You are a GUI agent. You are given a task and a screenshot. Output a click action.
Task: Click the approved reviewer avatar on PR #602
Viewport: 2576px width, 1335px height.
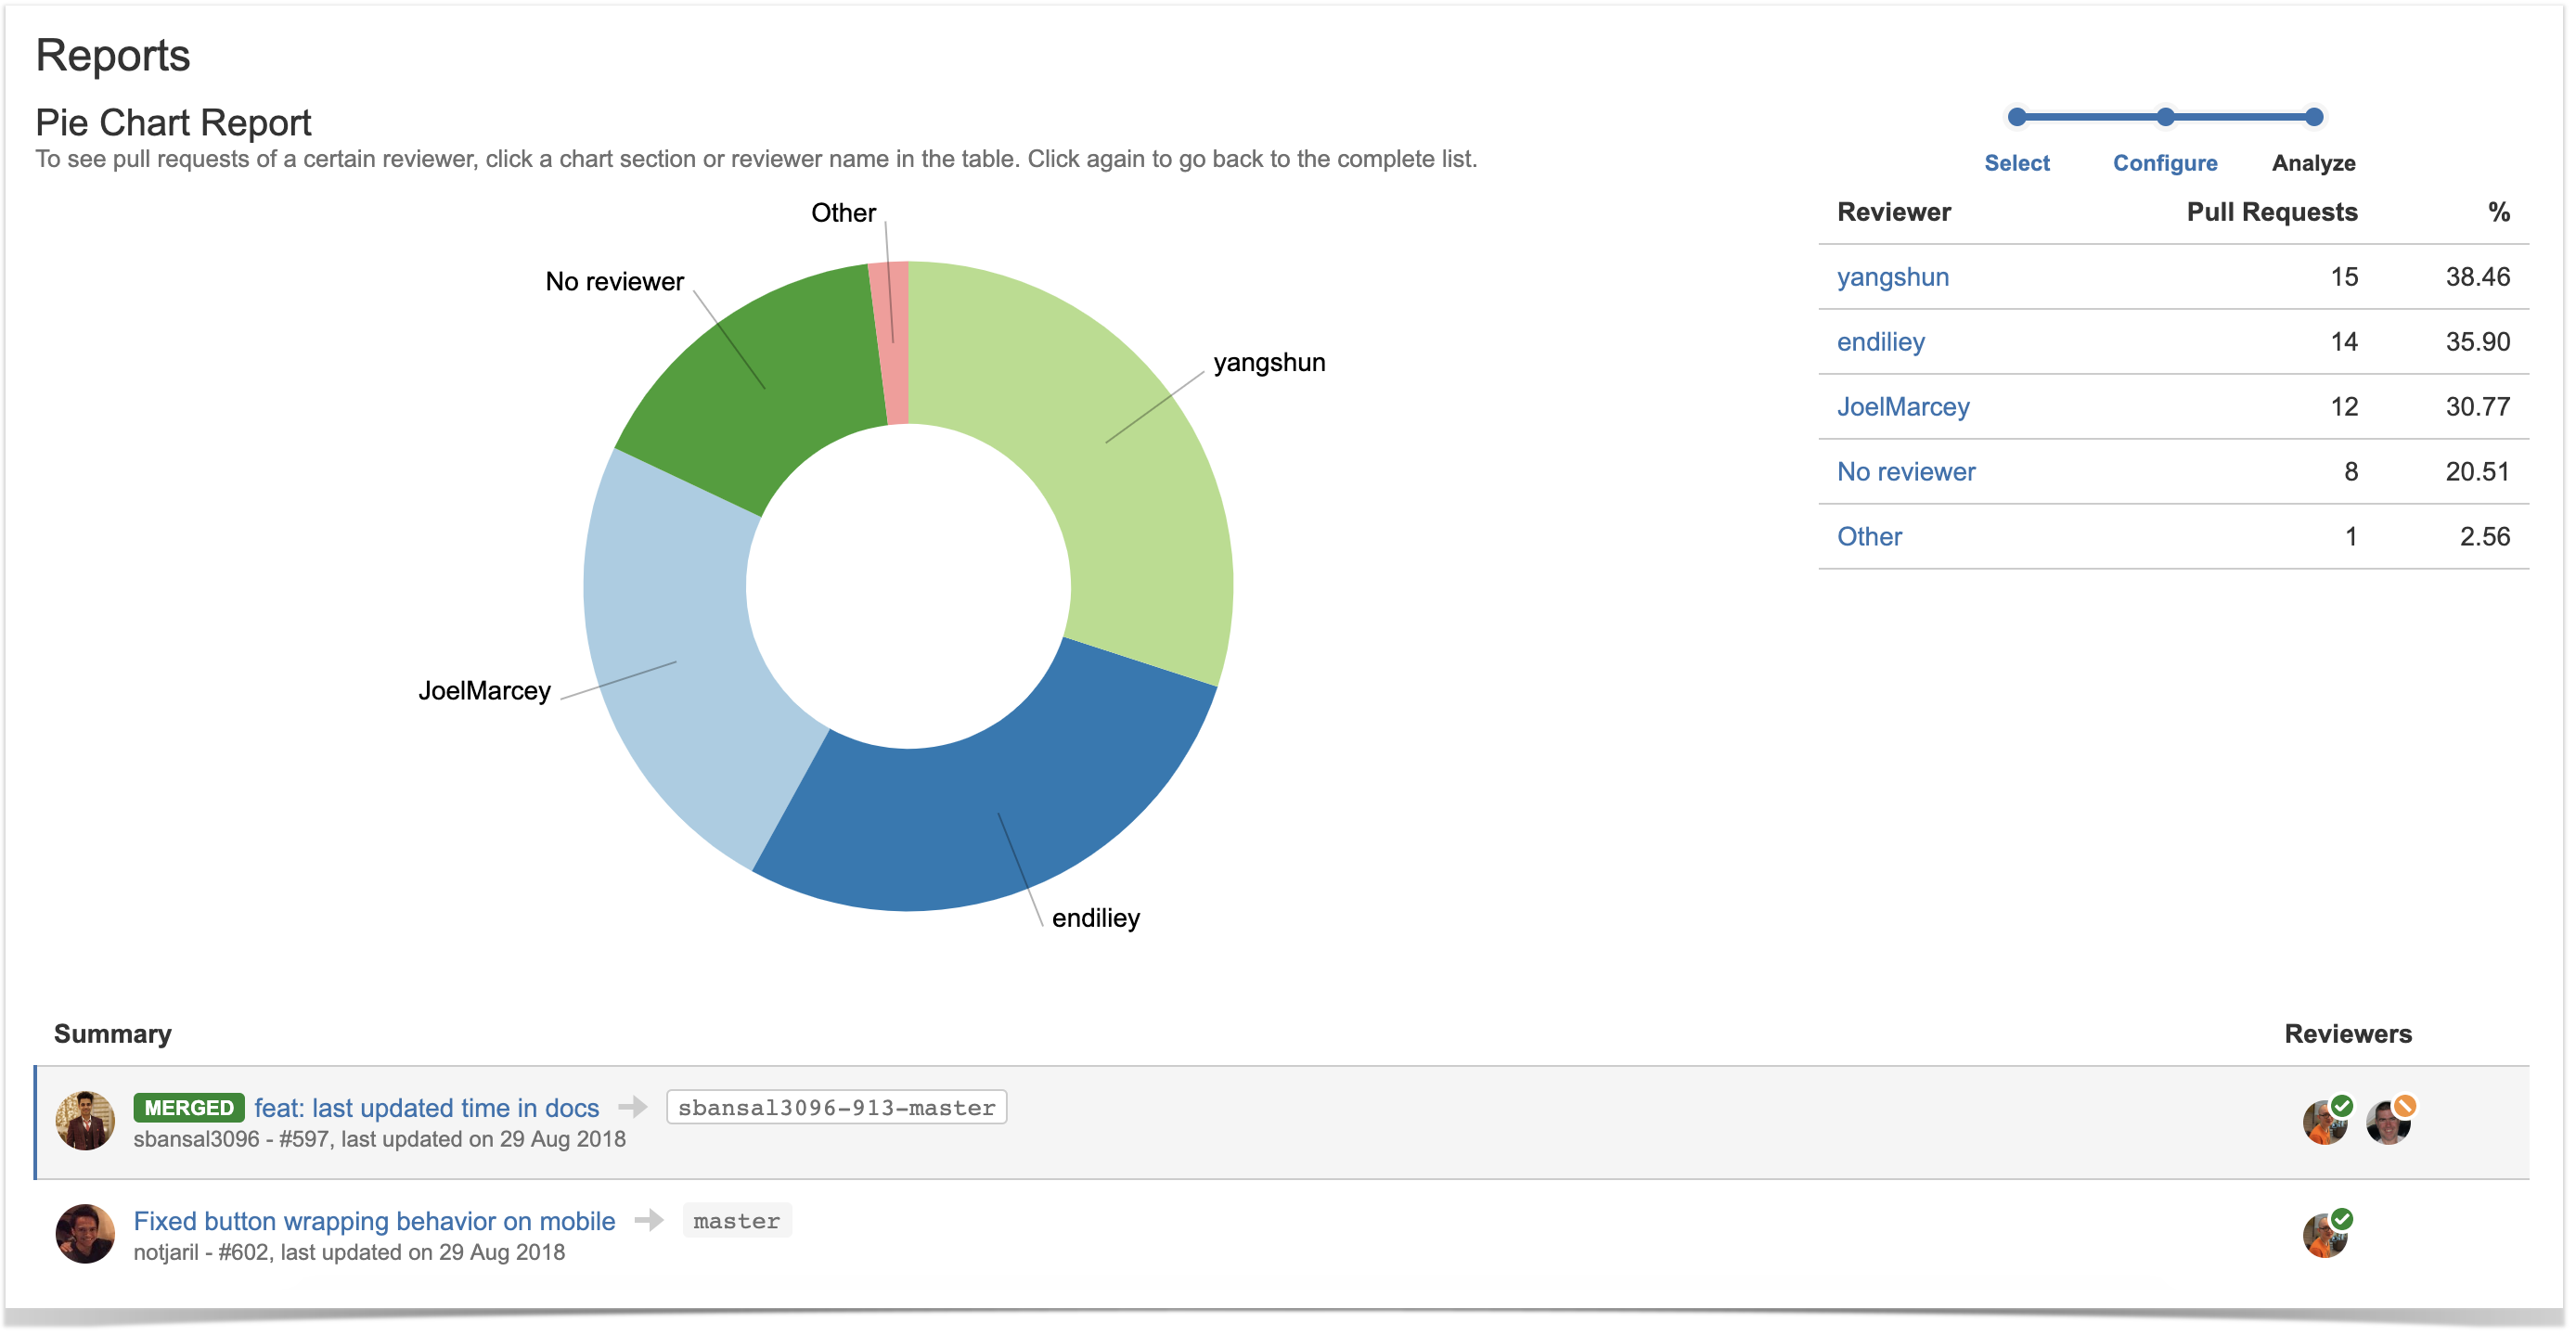point(2325,1234)
